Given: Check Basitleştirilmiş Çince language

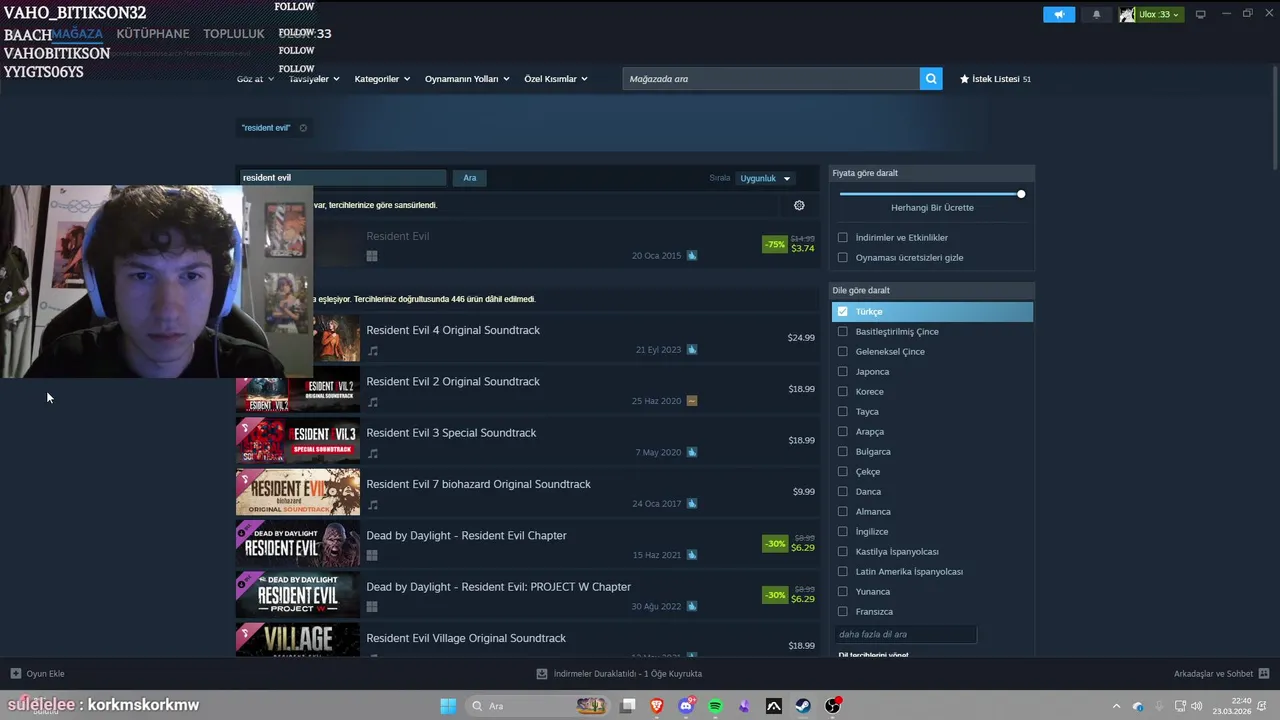Looking at the screenshot, I should 843,331.
